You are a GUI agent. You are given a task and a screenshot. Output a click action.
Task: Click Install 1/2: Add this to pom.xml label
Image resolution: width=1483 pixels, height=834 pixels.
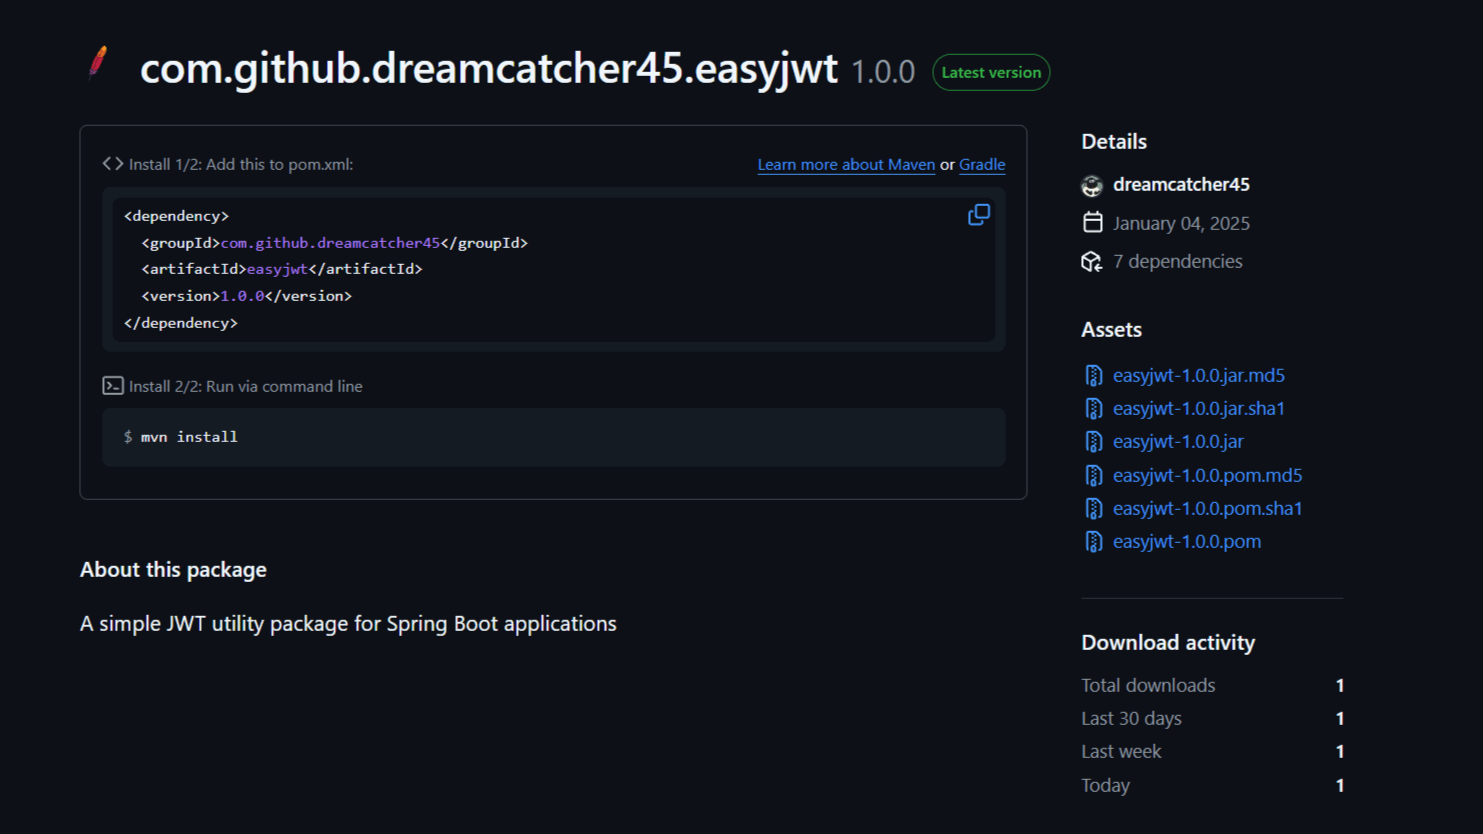tap(241, 165)
